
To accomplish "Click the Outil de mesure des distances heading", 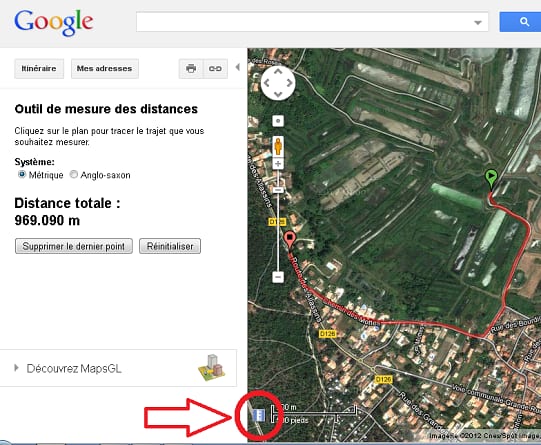I will [x=106, y=109].
